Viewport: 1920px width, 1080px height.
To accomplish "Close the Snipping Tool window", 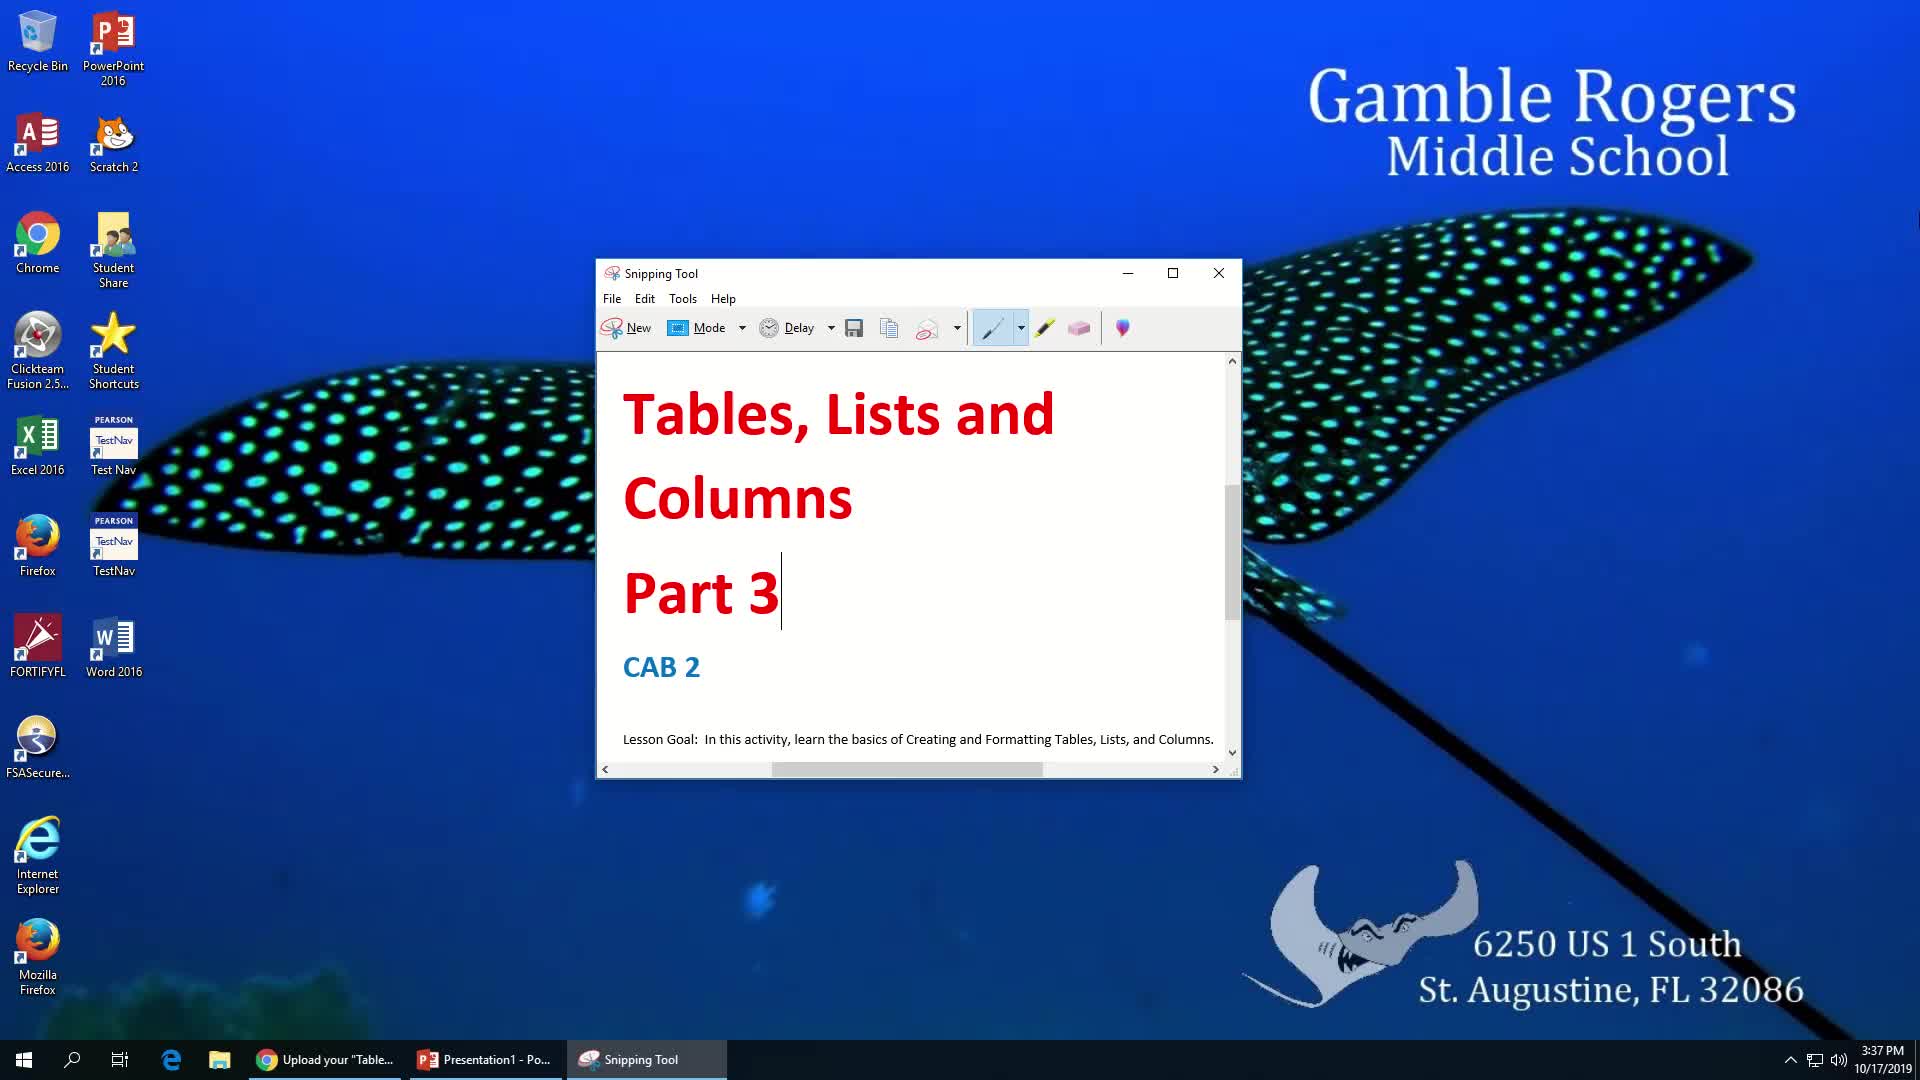I will pyautogui.click(x=1219, y=273).
